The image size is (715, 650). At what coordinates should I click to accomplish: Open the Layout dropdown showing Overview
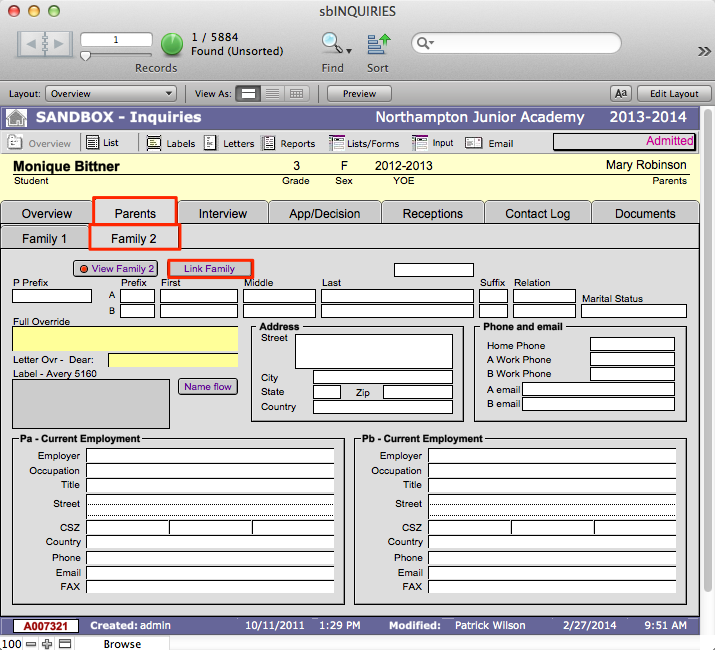[111, 93]
